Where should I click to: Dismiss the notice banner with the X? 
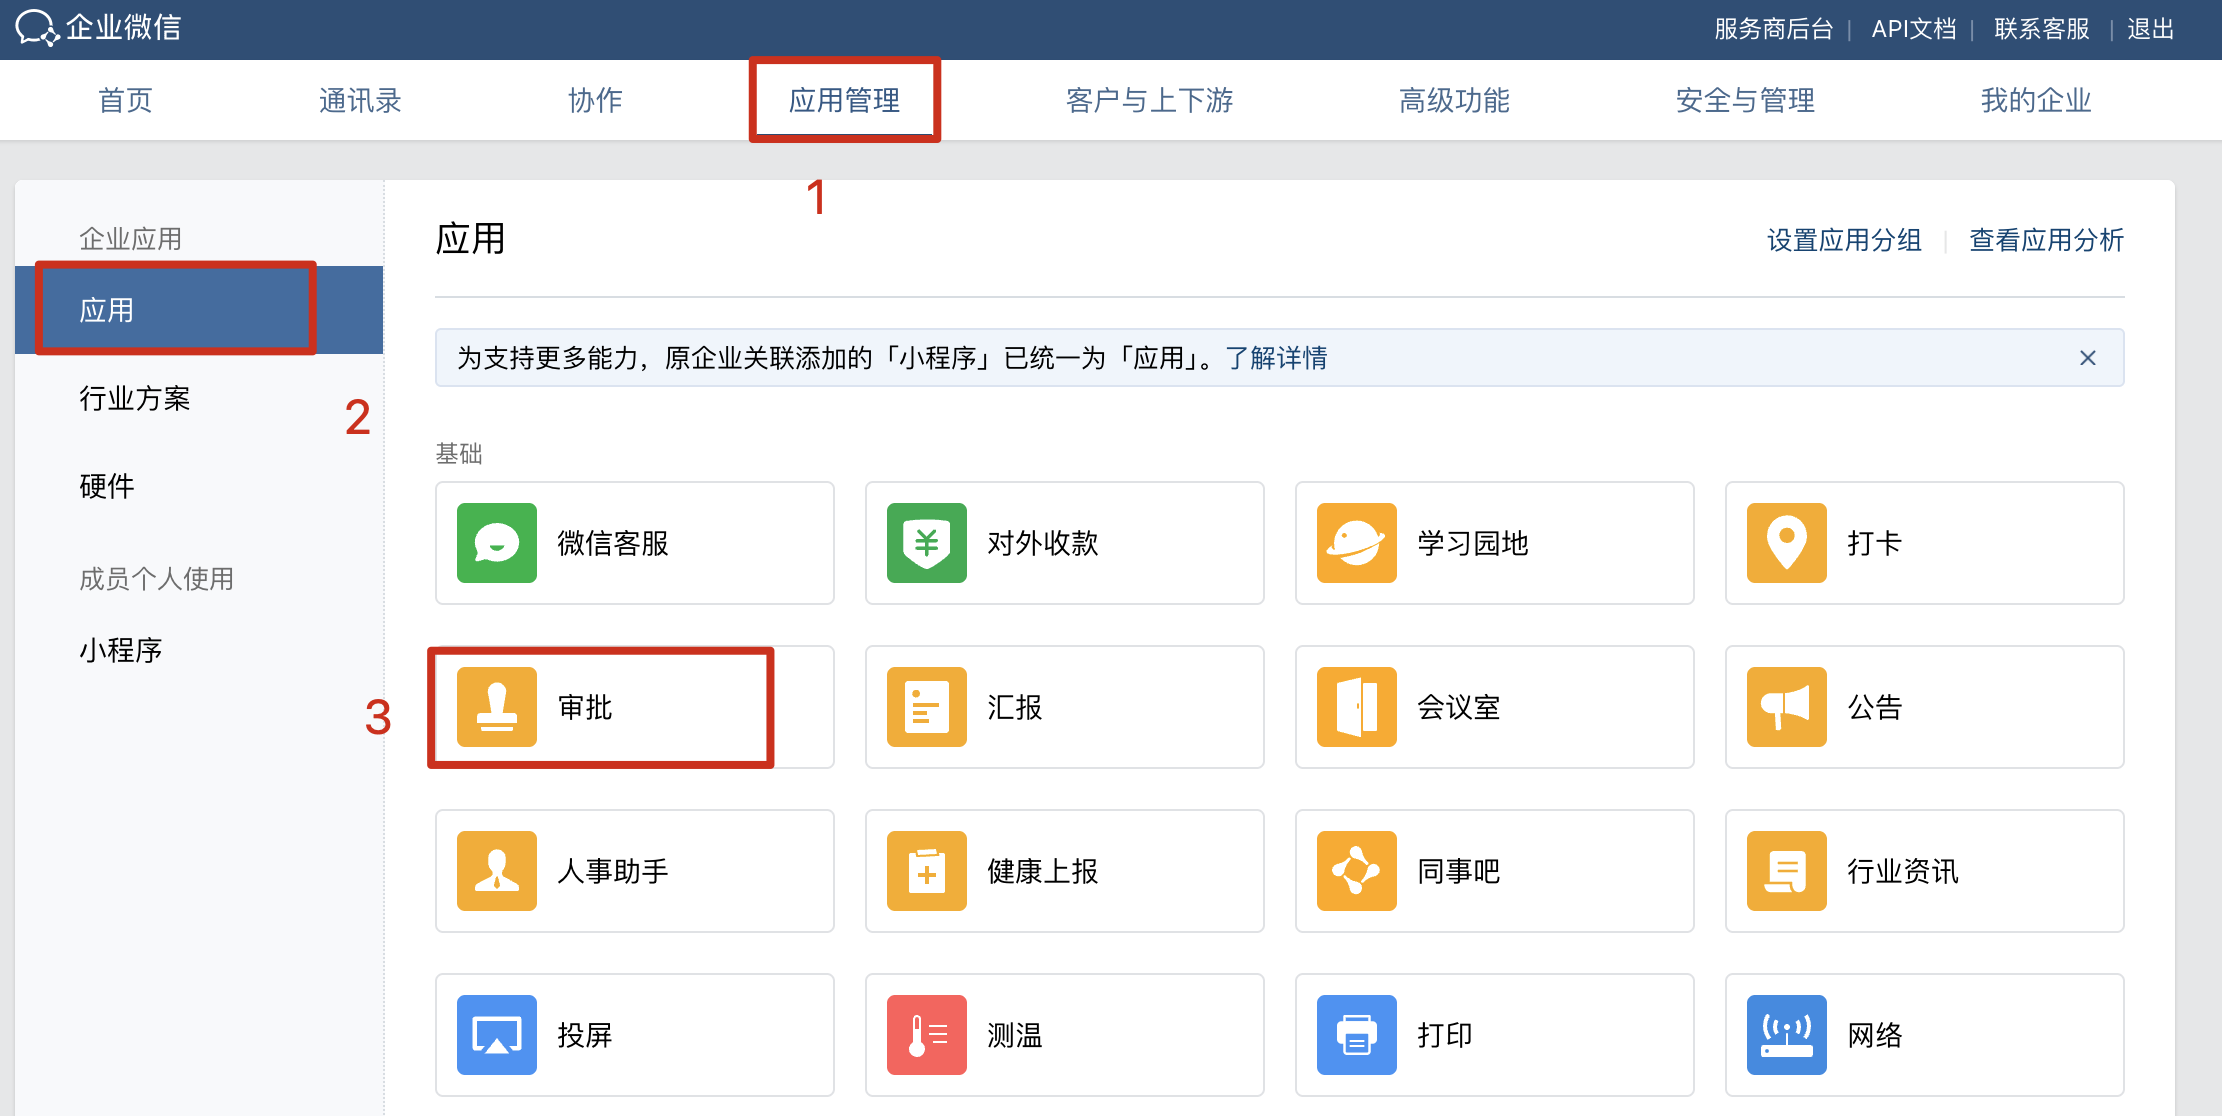tap(2087, 358)
